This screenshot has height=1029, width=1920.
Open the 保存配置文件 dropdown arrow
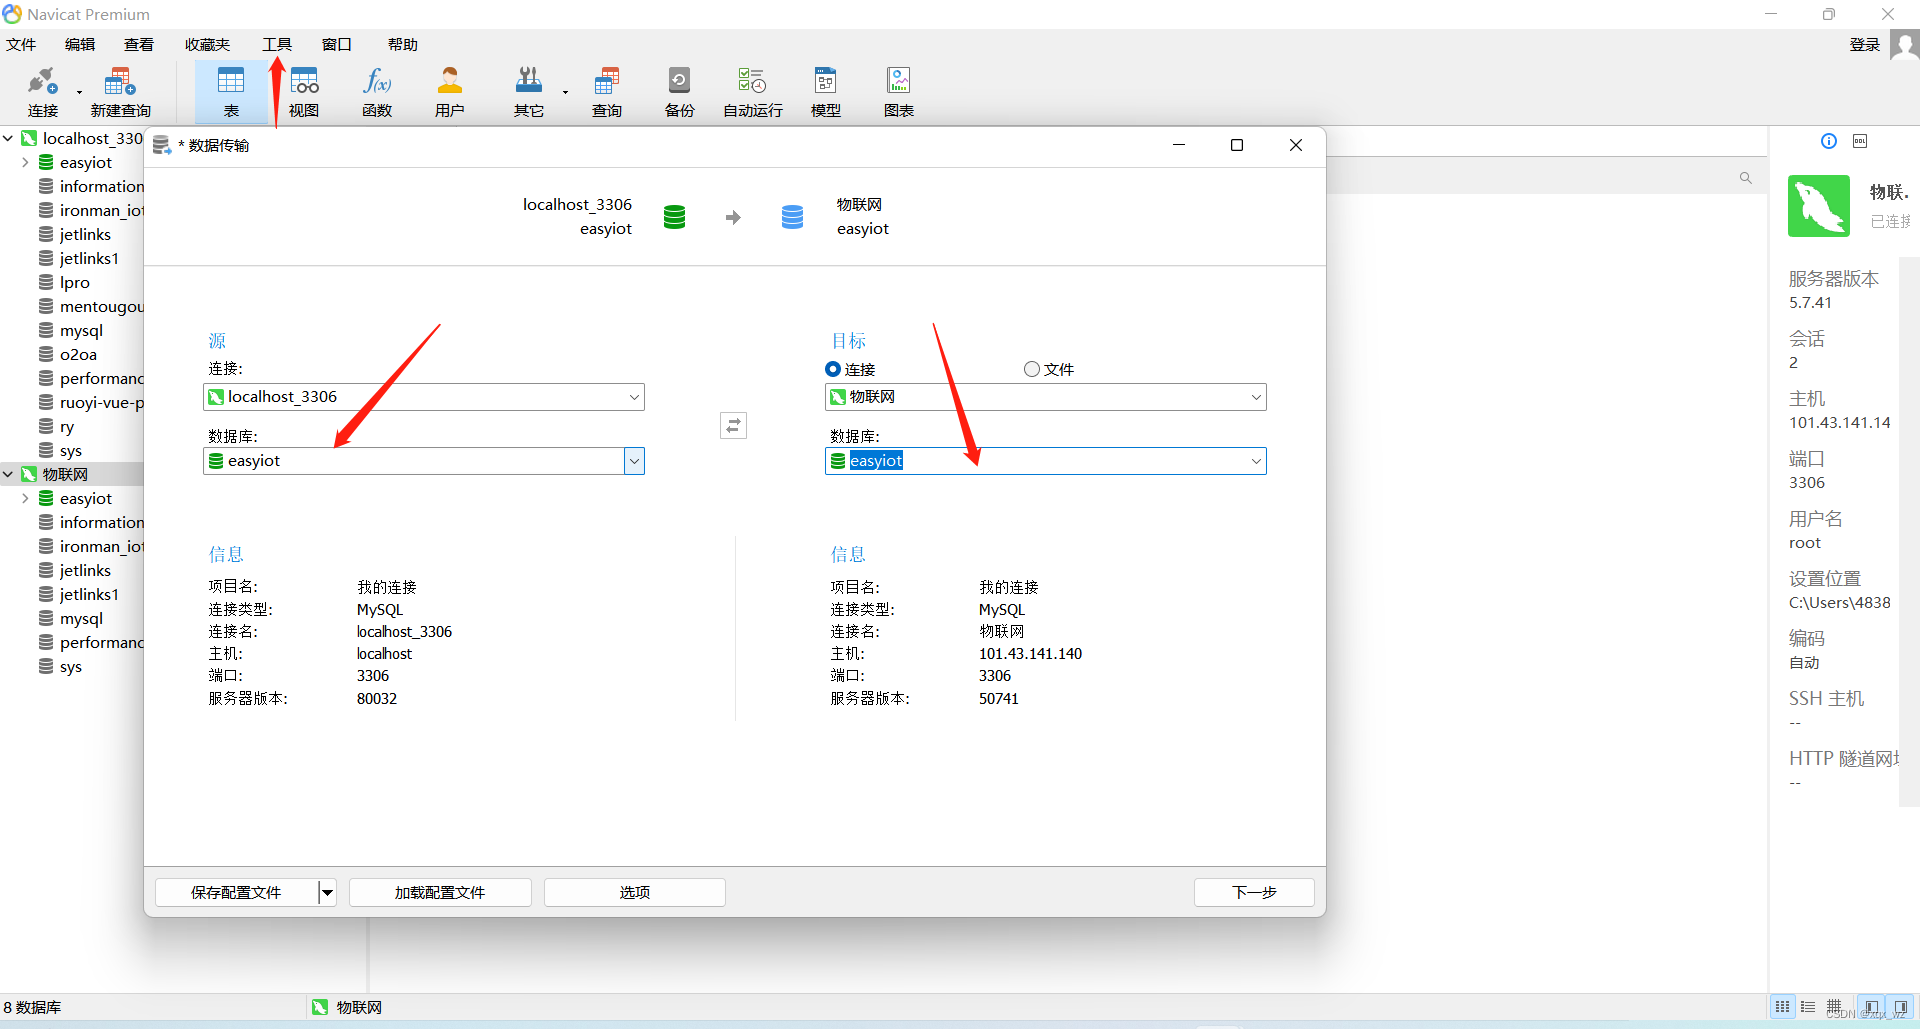pyautogui.click(x=327, y=892)
